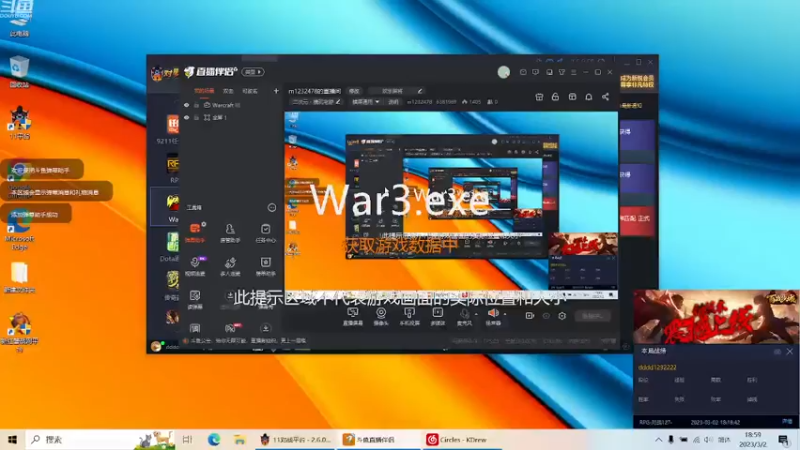Click the plus icon to add scene

[x=276, y=91]
